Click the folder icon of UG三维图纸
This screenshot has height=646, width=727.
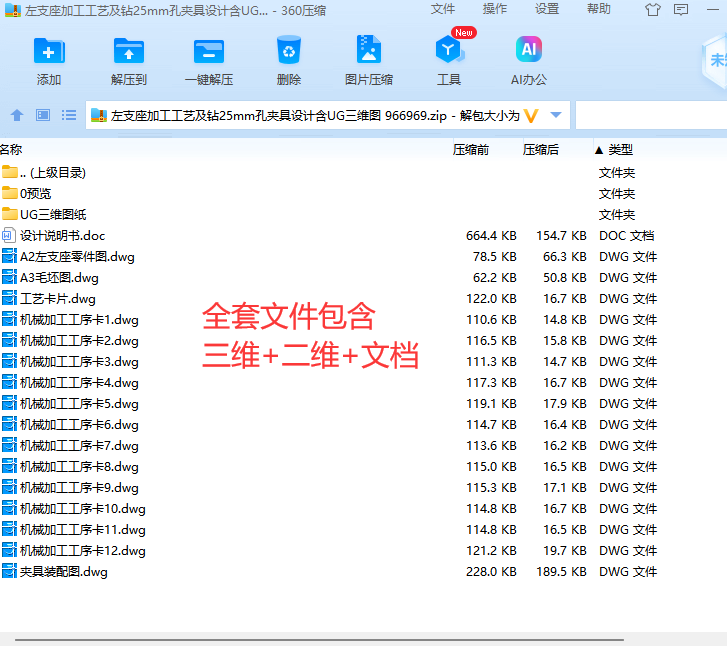(x=9, y=214)
